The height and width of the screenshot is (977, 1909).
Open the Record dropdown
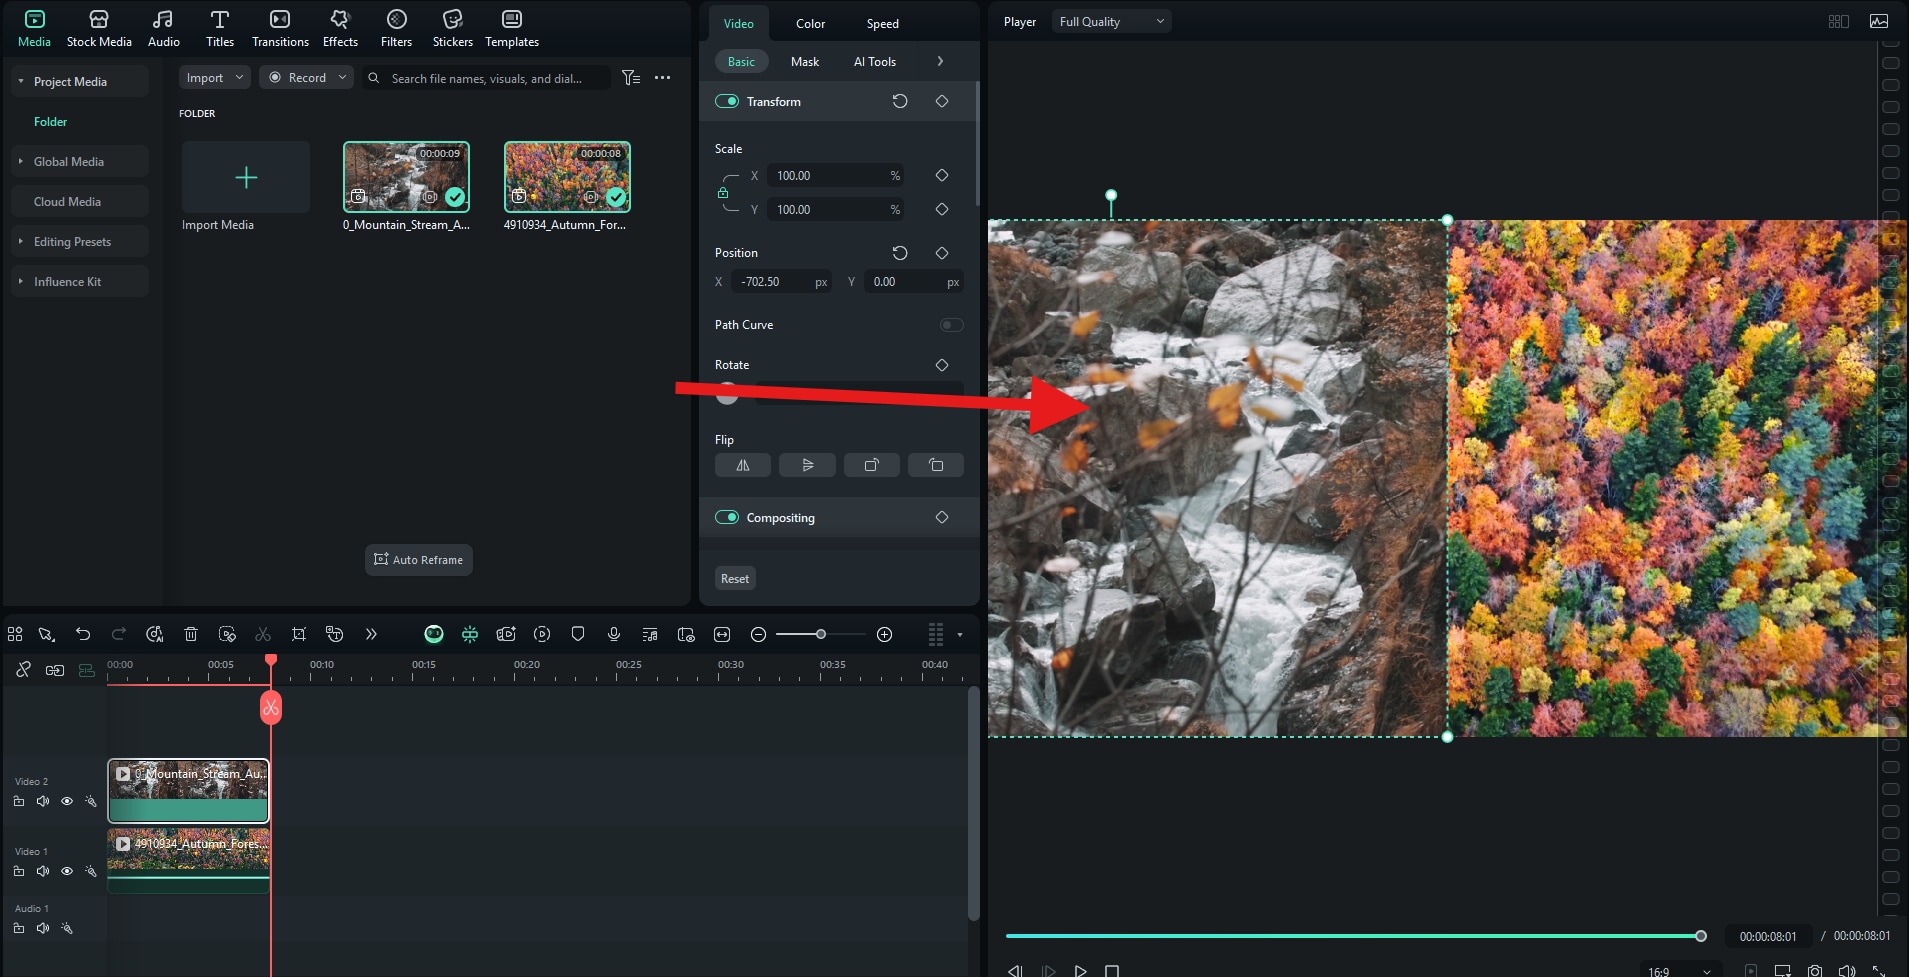[x=306, y=78]
